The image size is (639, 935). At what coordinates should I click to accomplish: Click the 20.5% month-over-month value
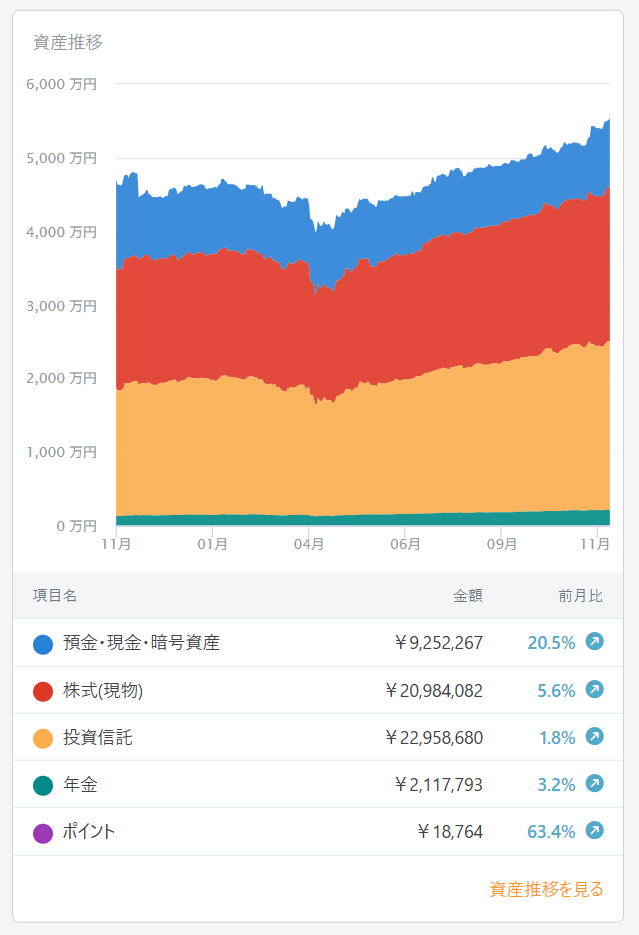tap(551, 643)
